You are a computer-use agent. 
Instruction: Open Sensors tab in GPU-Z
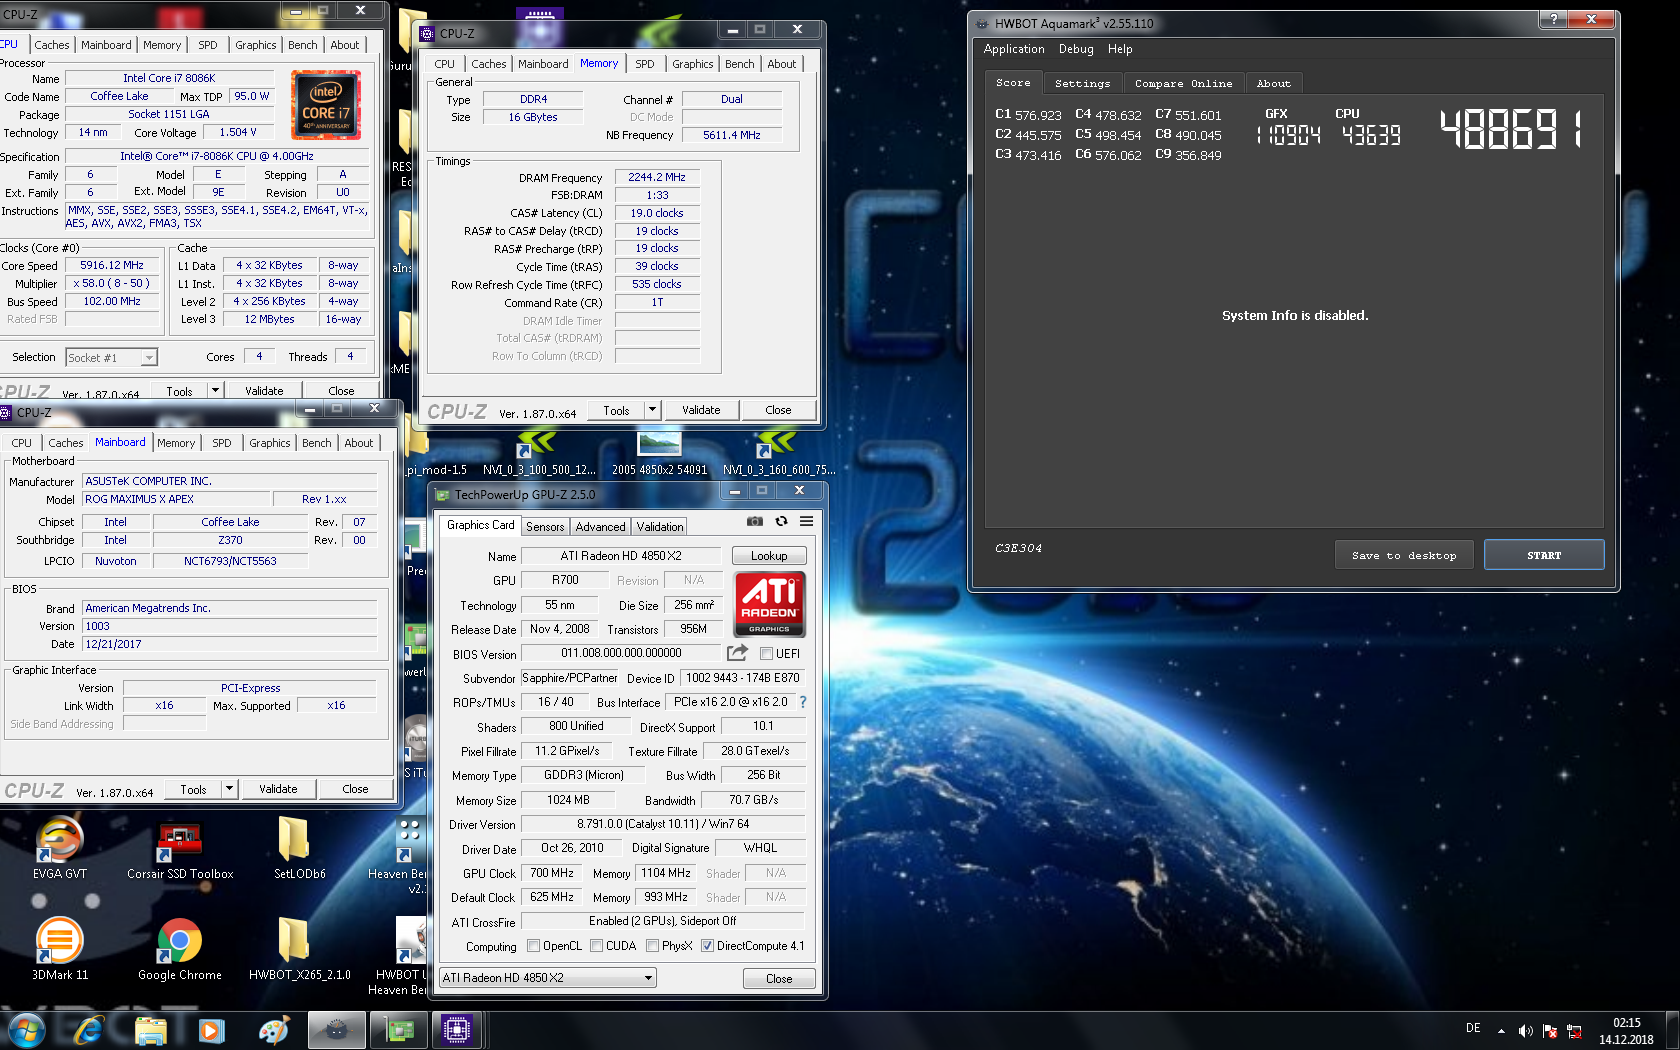point(545,527)
